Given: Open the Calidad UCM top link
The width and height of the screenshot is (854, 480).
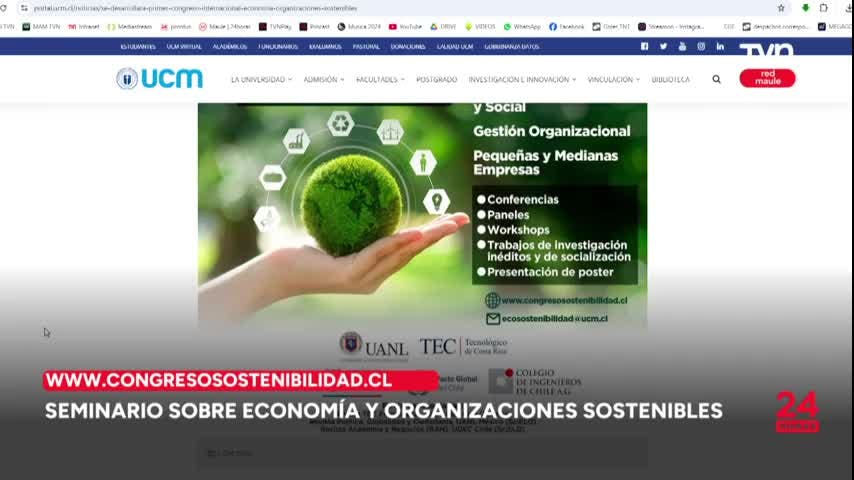Looking at the screenshot, I should coord(455,47).
